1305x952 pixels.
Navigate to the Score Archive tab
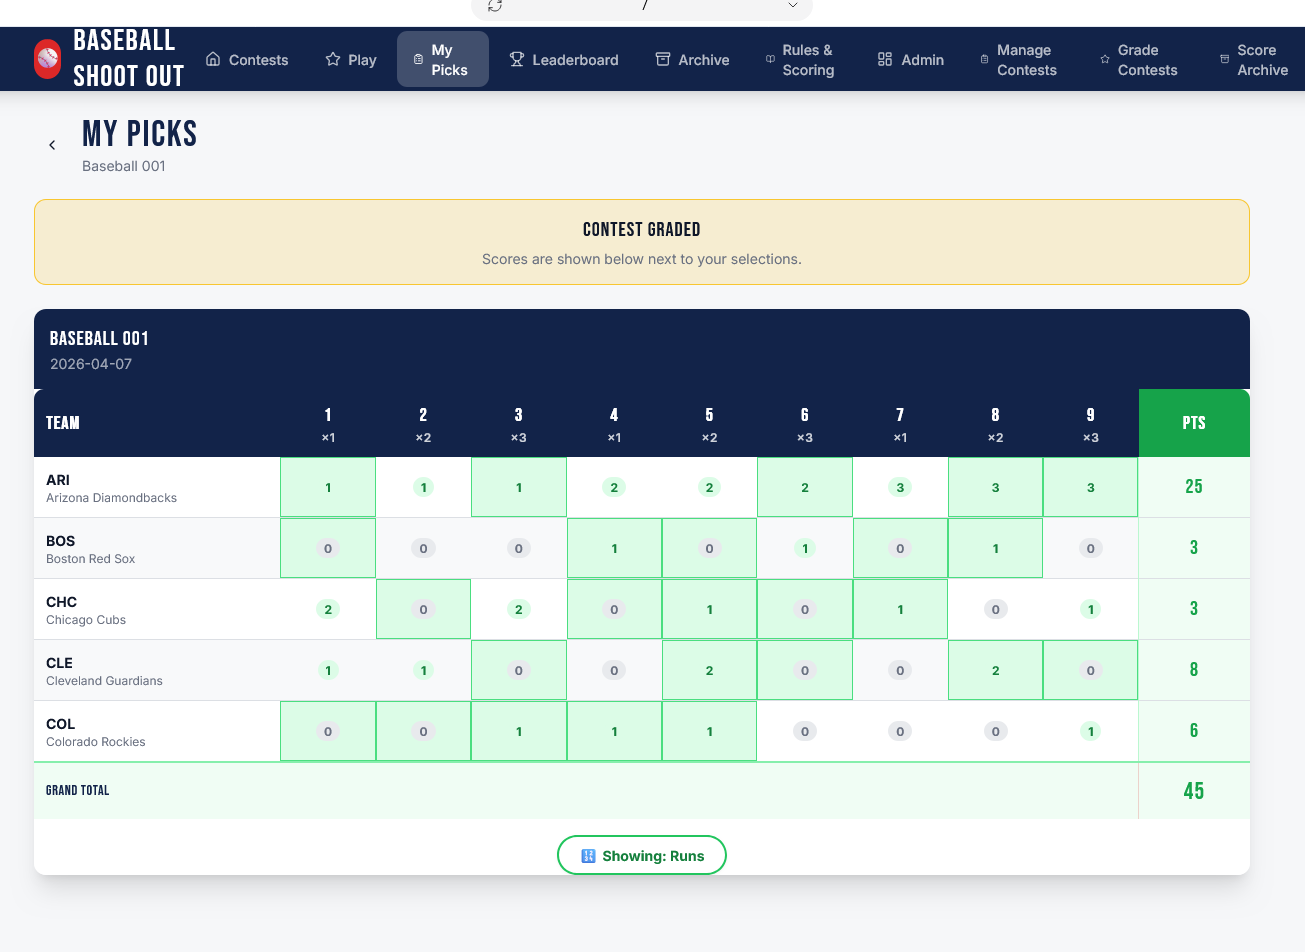[1262, 60]
